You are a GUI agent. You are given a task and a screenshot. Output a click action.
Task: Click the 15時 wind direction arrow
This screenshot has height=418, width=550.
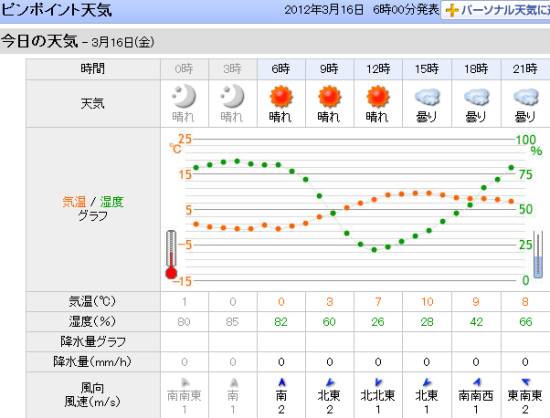point(427,383)
